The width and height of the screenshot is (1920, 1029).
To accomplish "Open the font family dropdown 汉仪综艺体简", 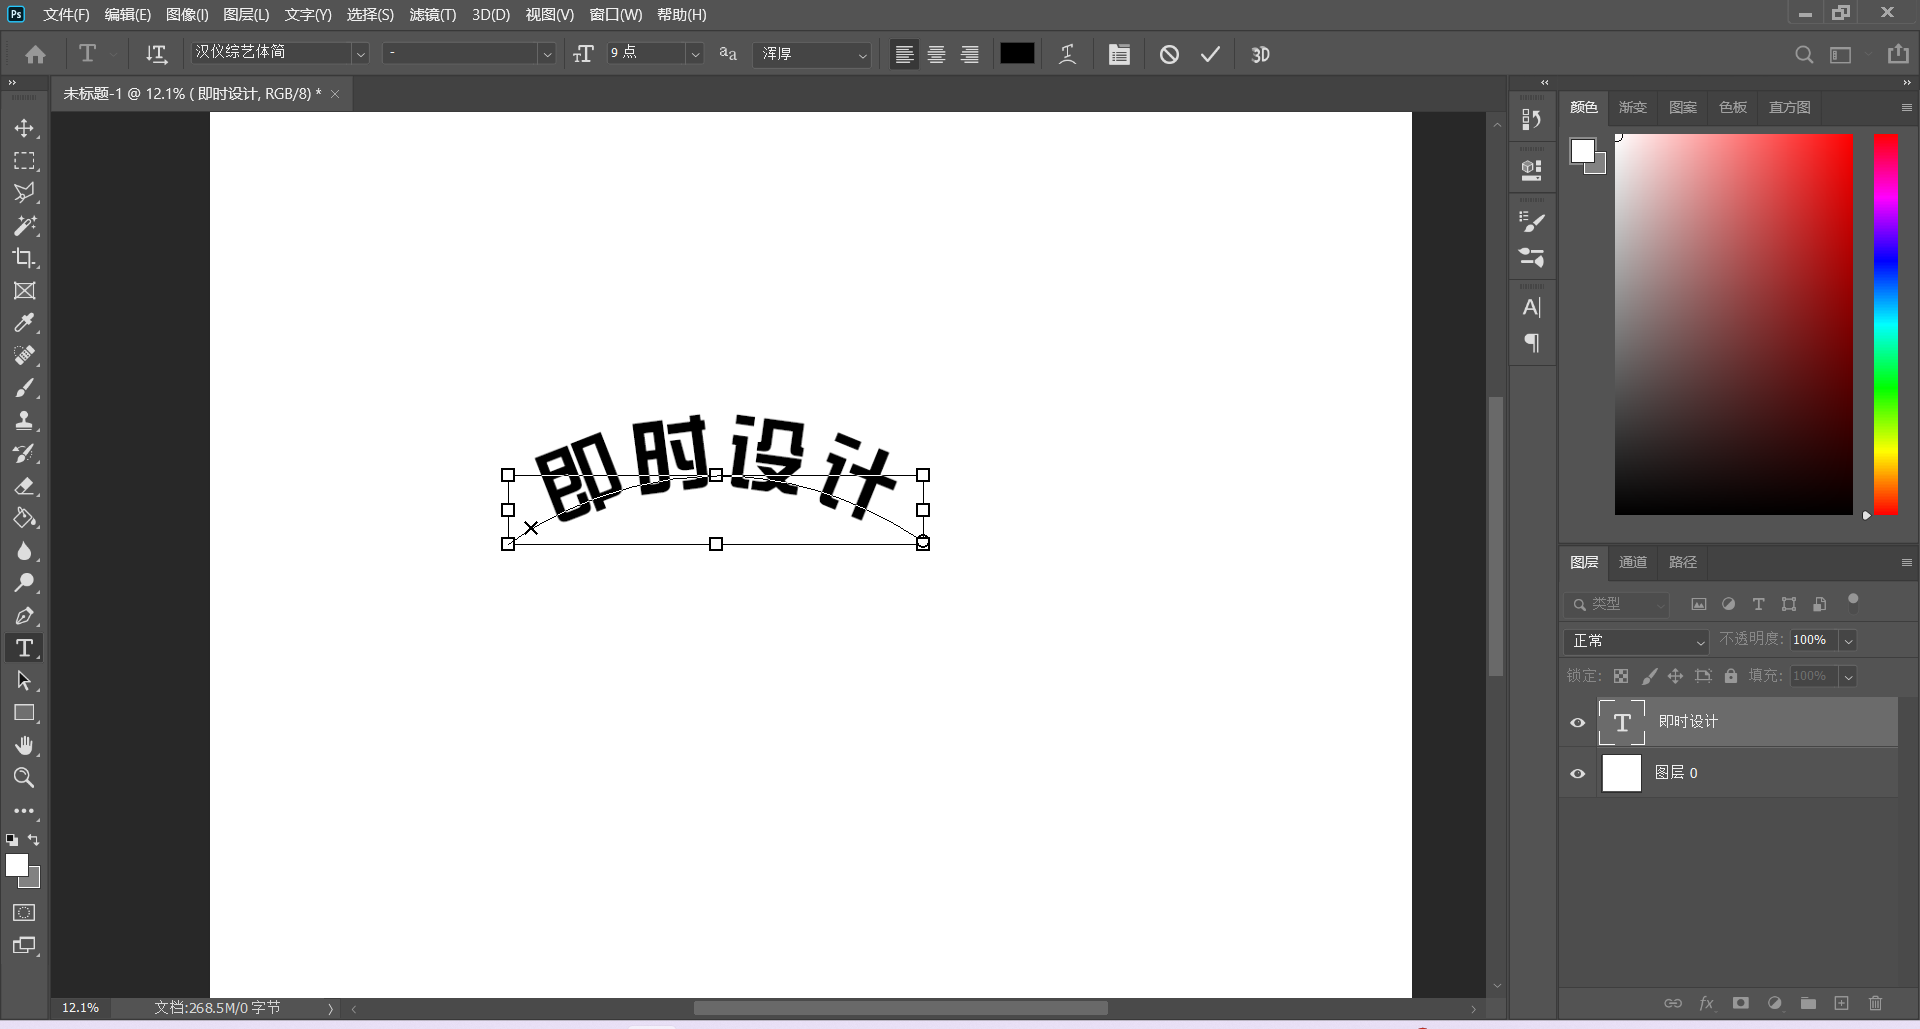I will tap(360, 54).
